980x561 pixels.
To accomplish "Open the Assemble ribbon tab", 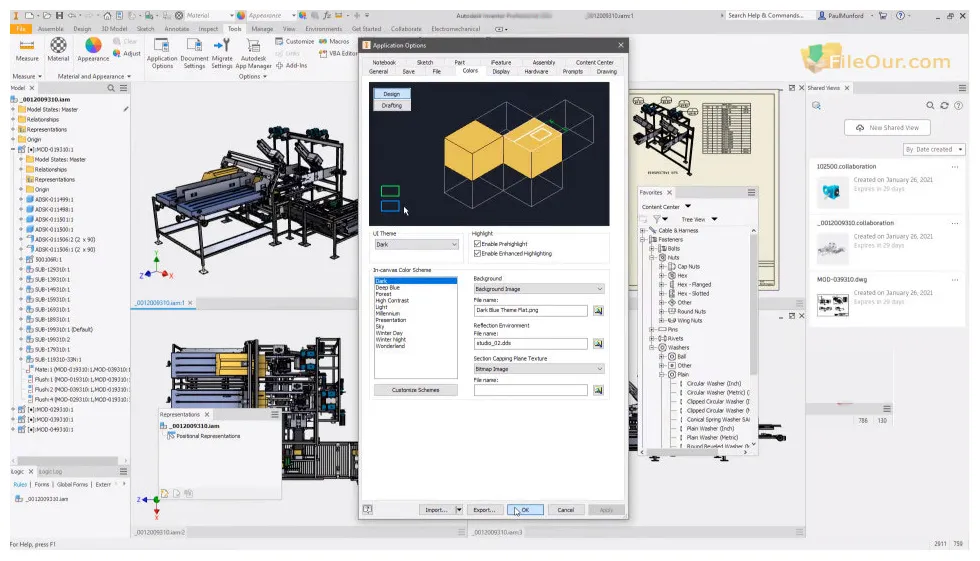I will (51, 29).
